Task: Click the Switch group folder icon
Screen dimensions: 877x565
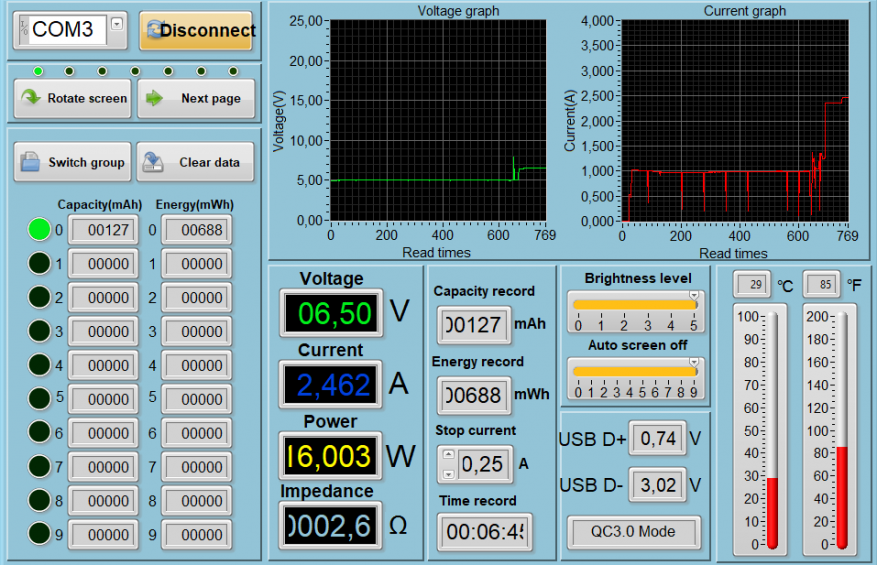Action: (x=31, y=162)
